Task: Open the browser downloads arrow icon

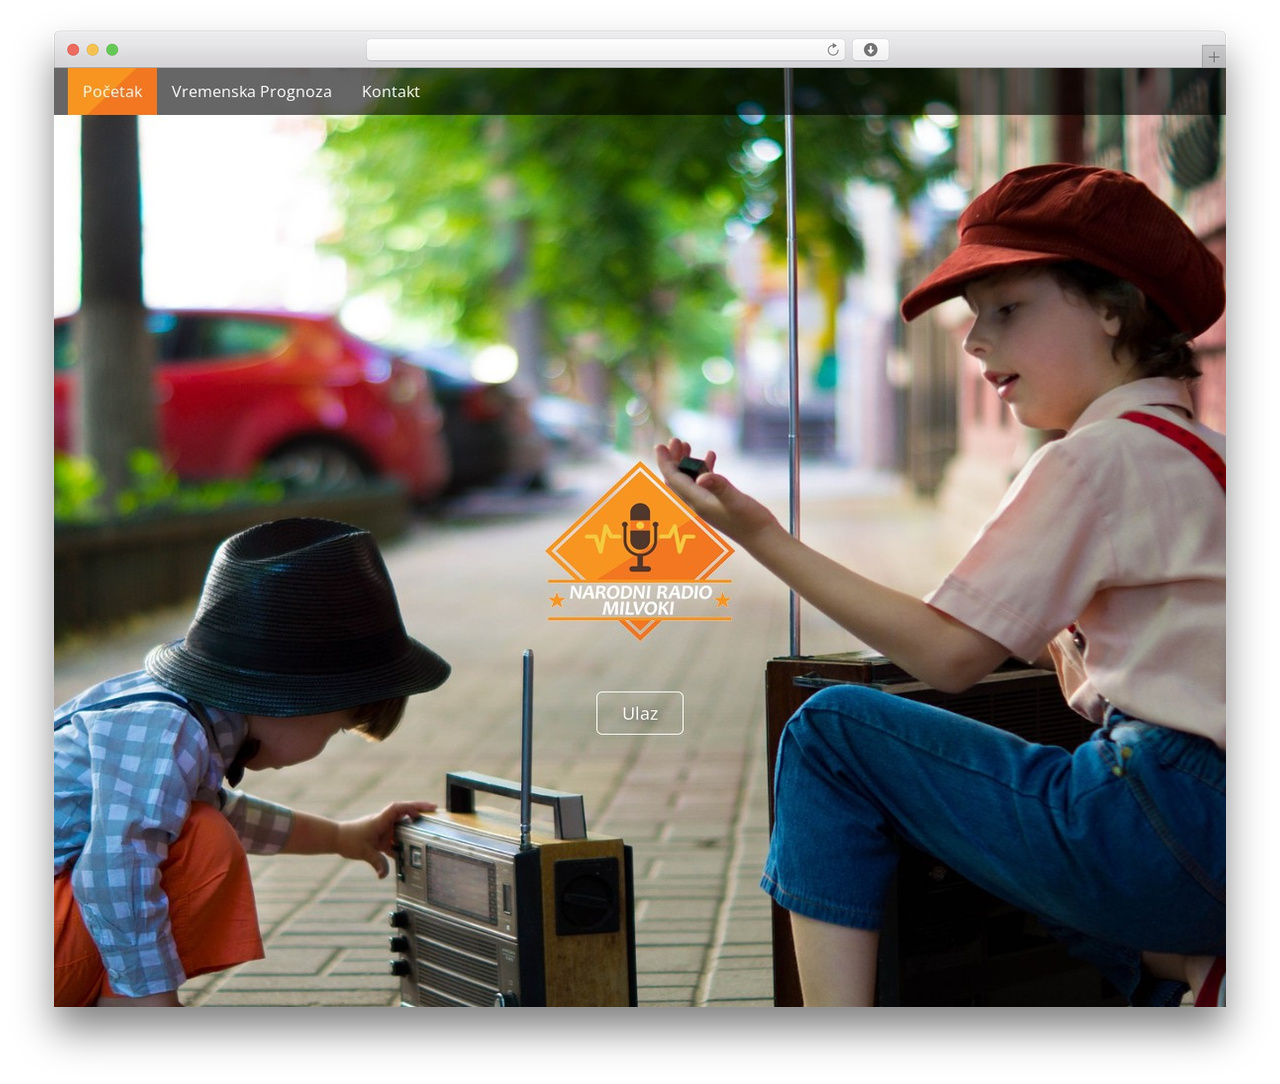Action: point(870,49)
